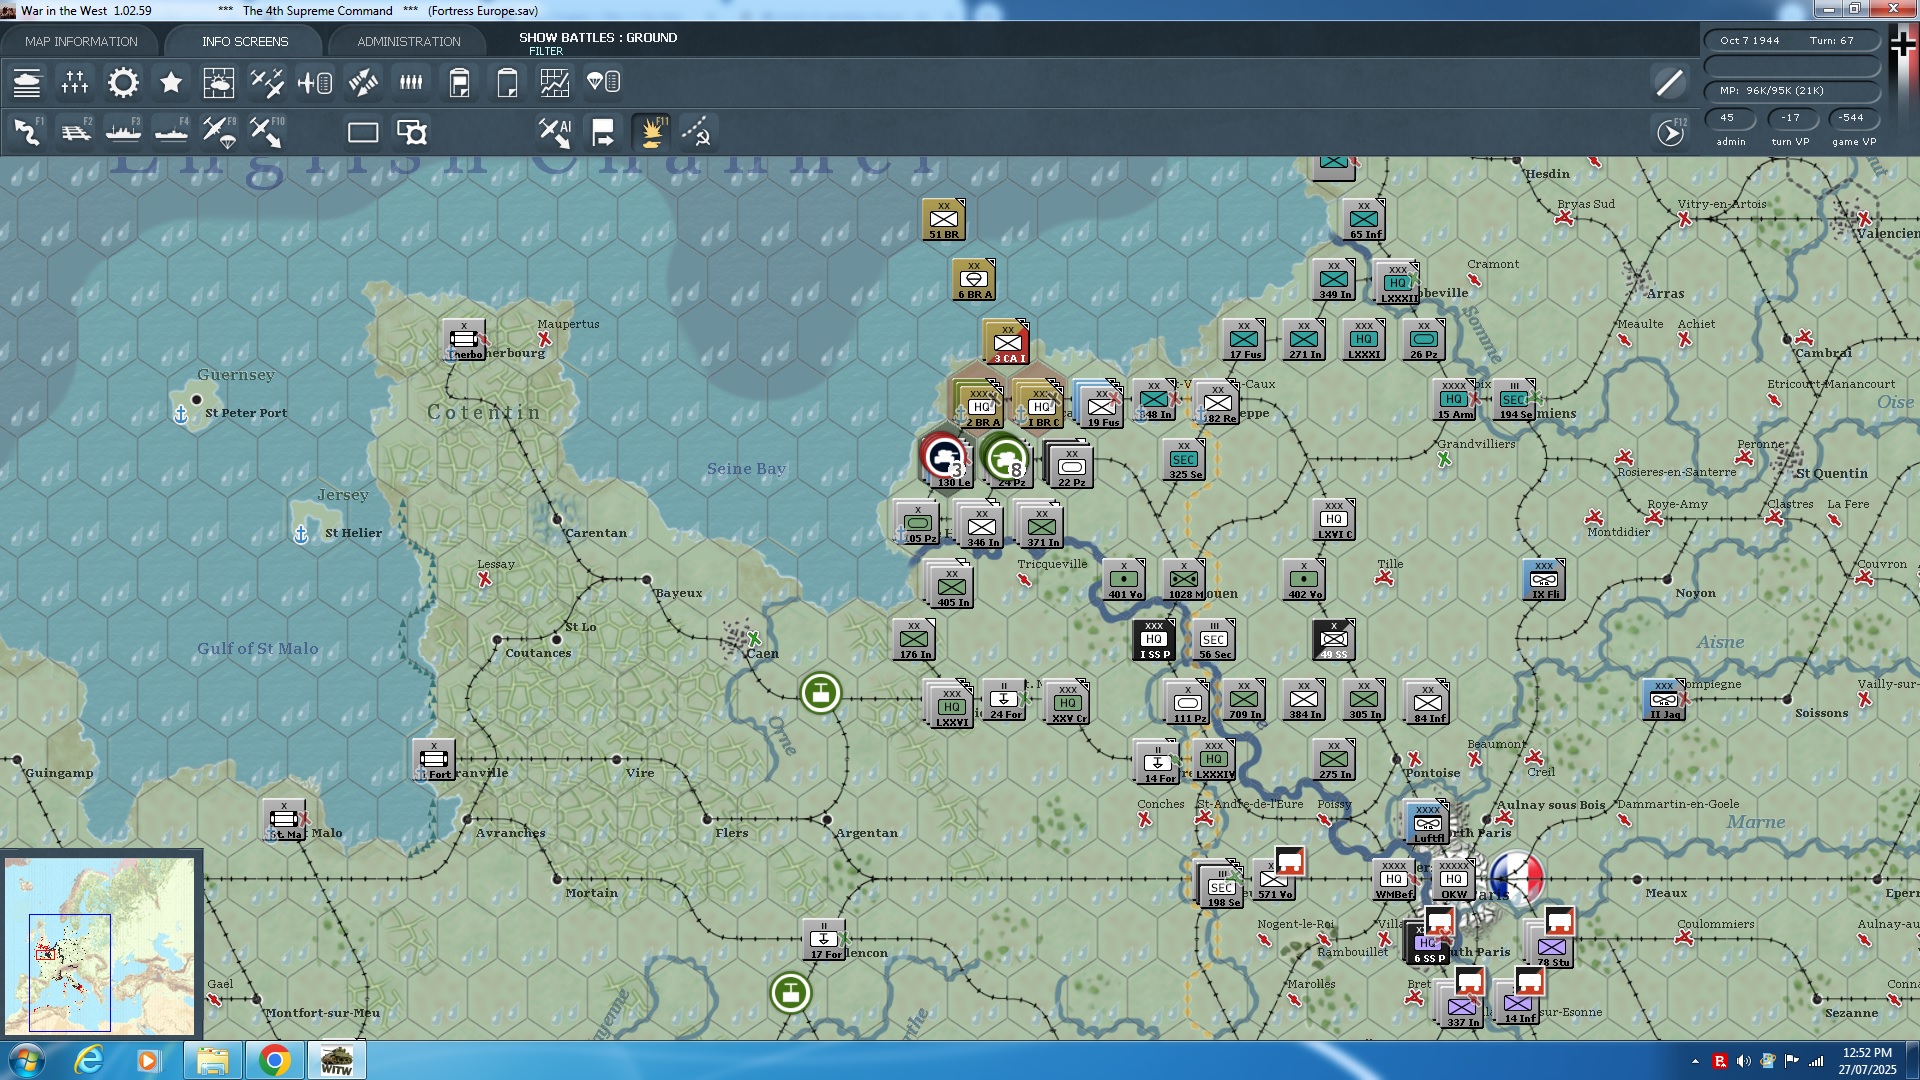Click the Europe minimap thumbnail
The width and height of the screenshot is (1920, 1080).
tap(100, 945)
